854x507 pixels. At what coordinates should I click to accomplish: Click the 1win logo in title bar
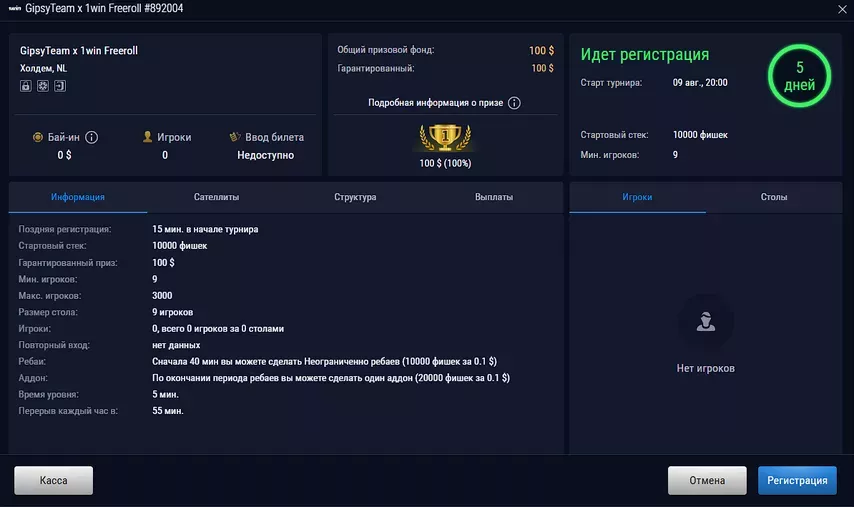click(x=15, y=8)
